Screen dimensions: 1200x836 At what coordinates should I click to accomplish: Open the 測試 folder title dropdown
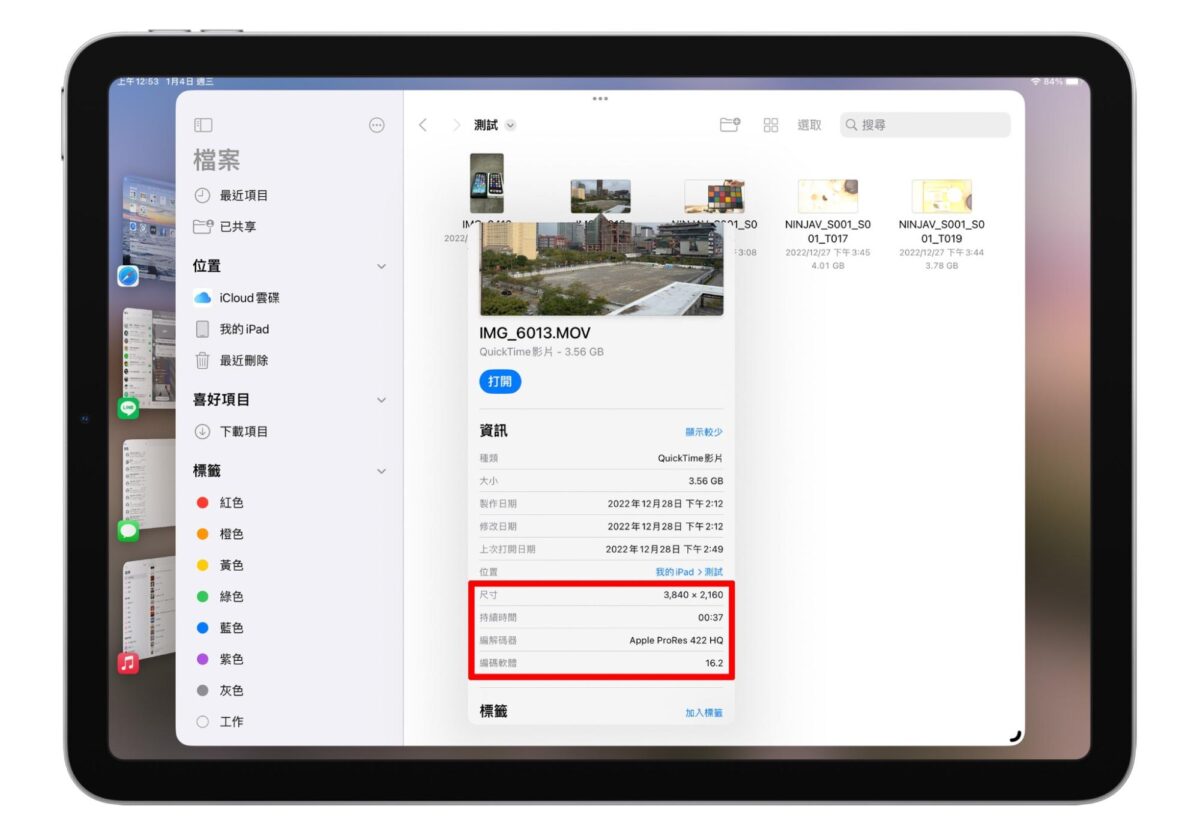pyautogui.click(x=495, y=125)
